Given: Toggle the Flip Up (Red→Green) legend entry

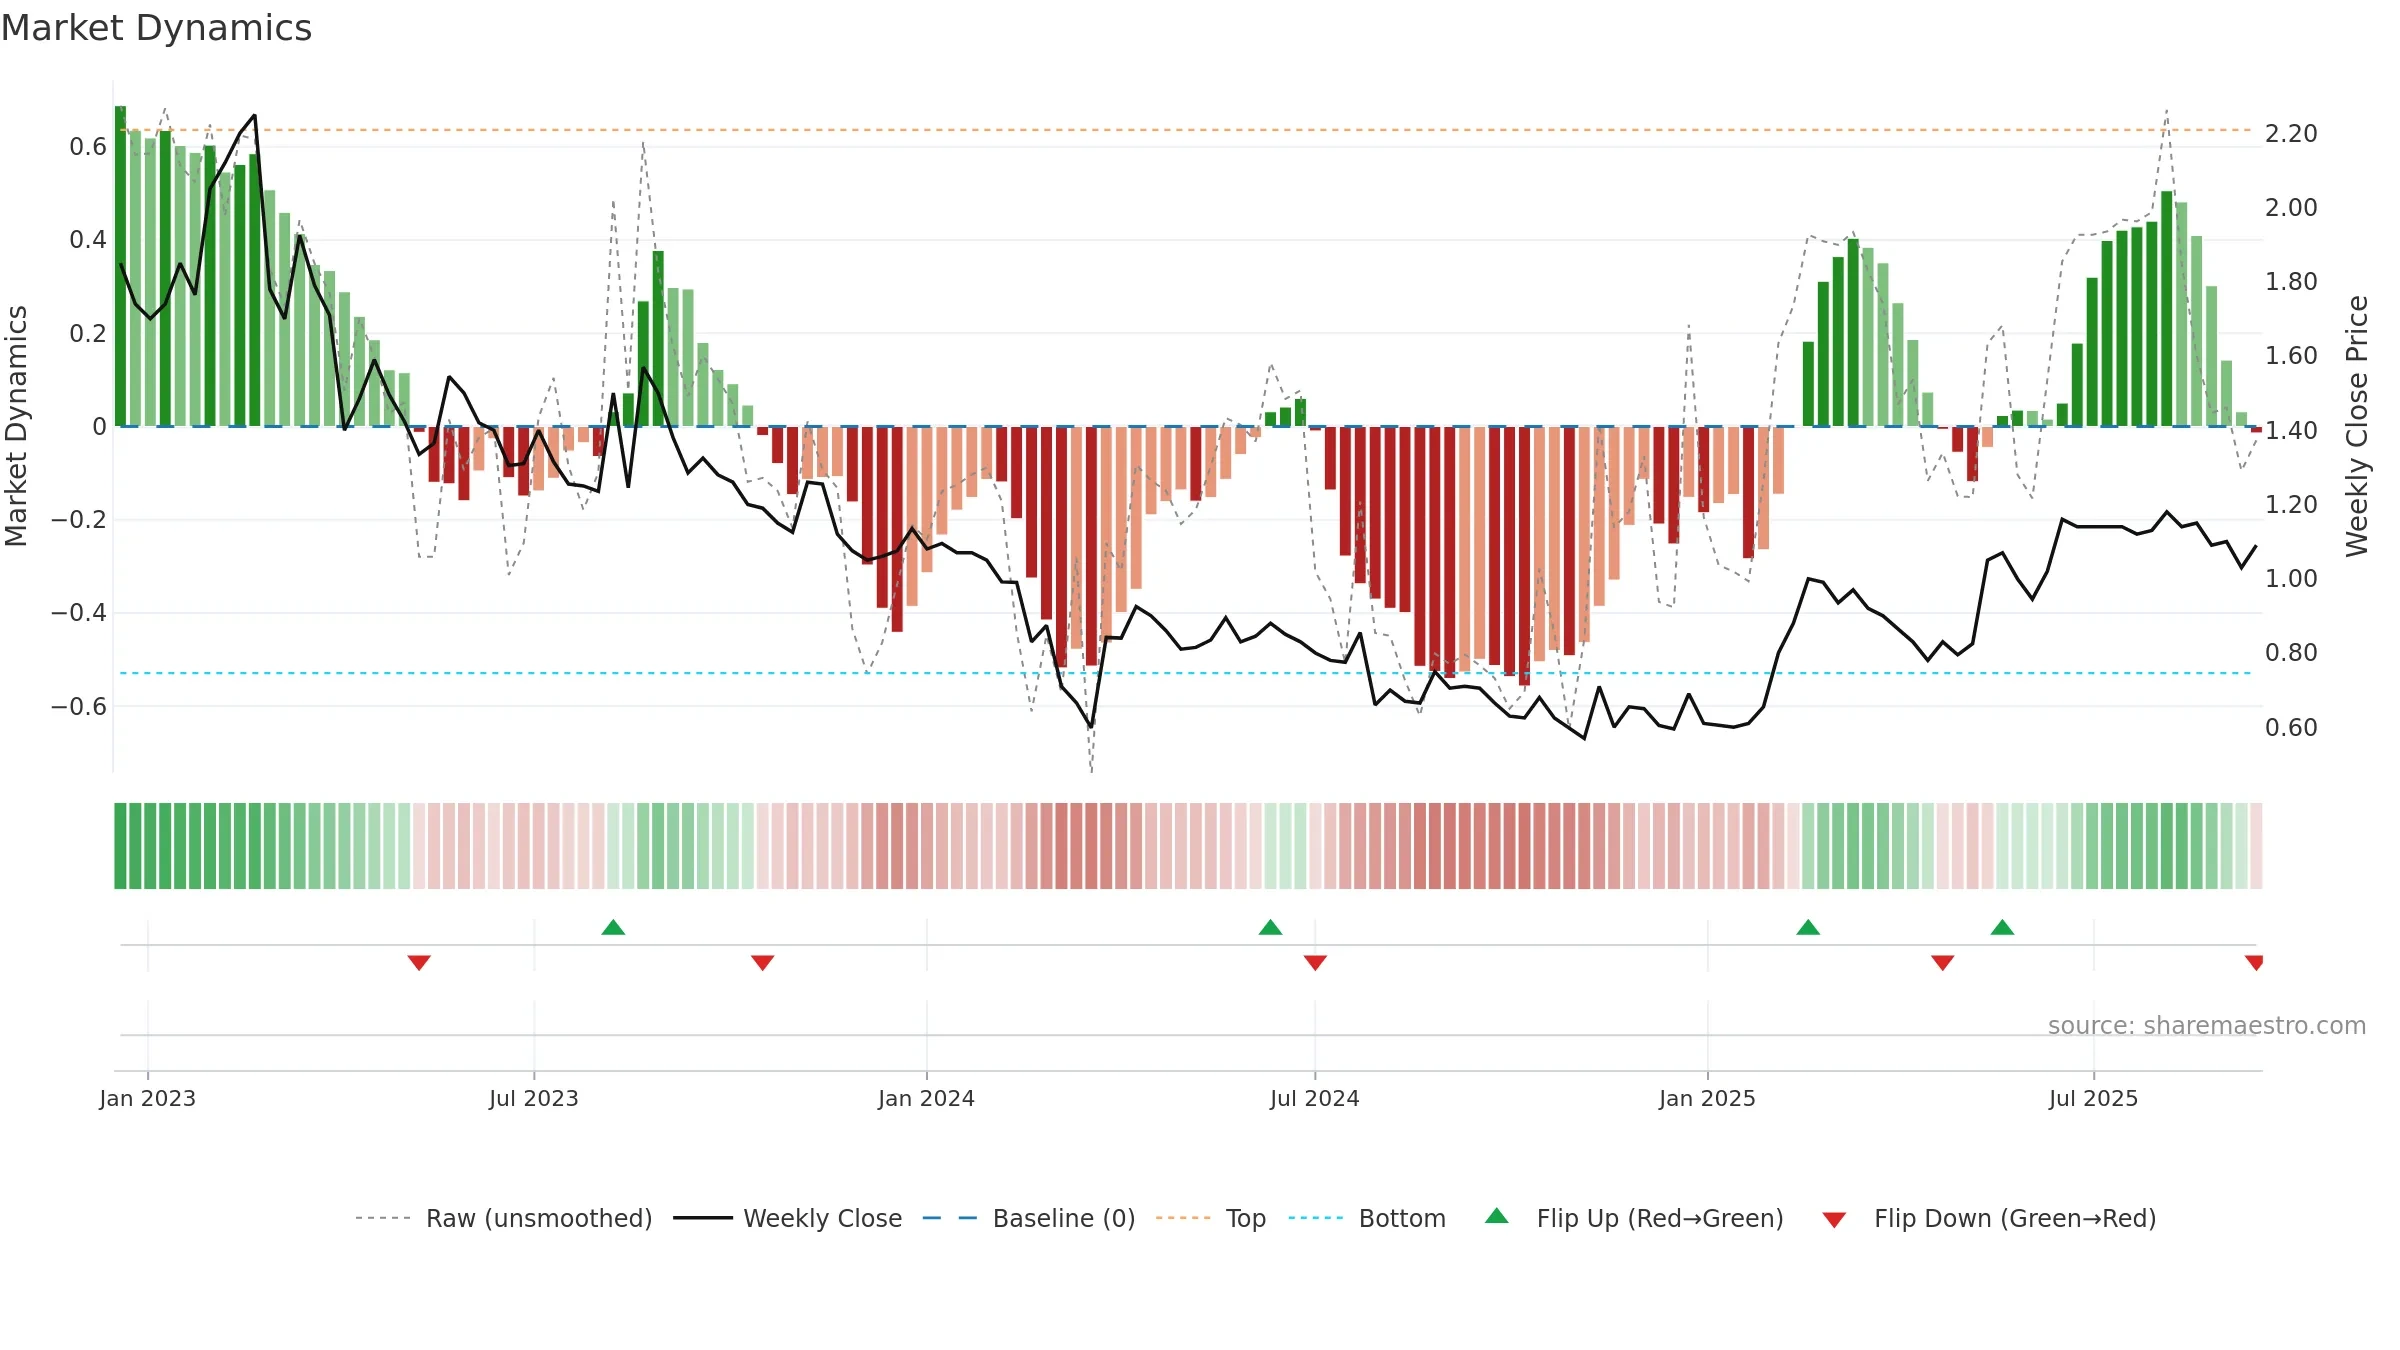Looking at the screenshot, I should (x=1634, y=1218).
